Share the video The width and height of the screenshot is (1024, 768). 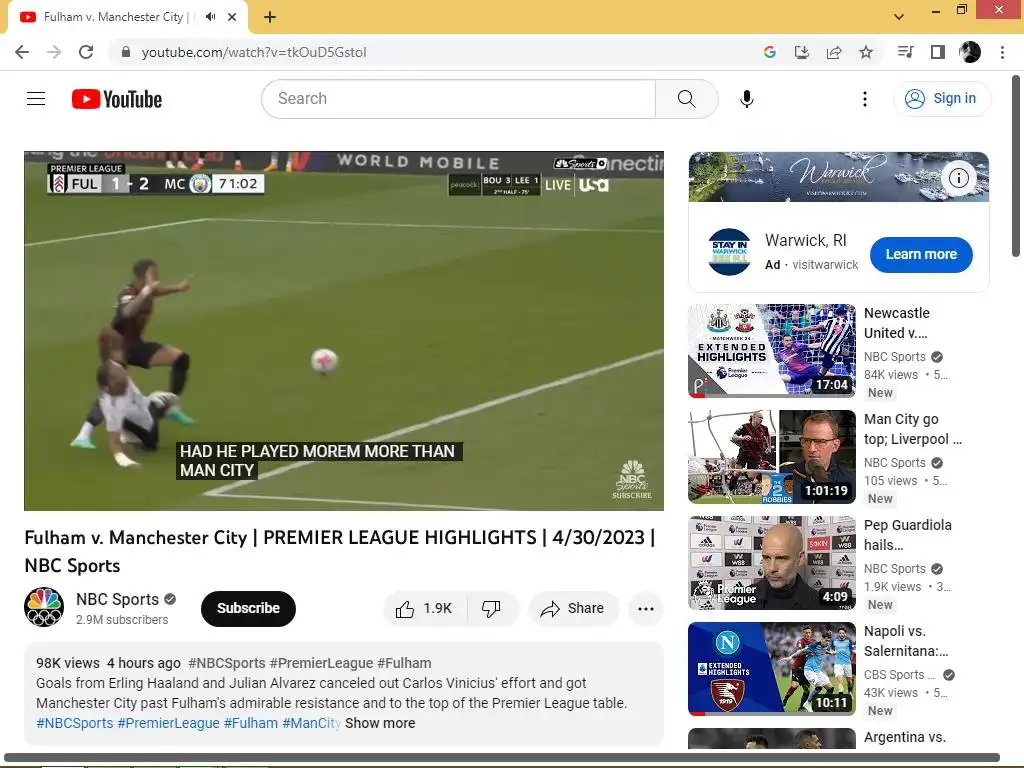(573, 609)
